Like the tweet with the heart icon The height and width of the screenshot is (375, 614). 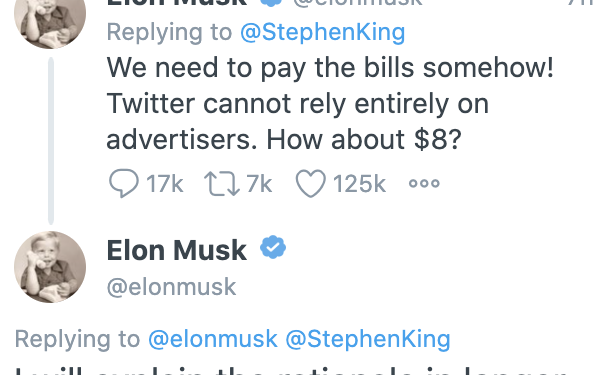311,183
